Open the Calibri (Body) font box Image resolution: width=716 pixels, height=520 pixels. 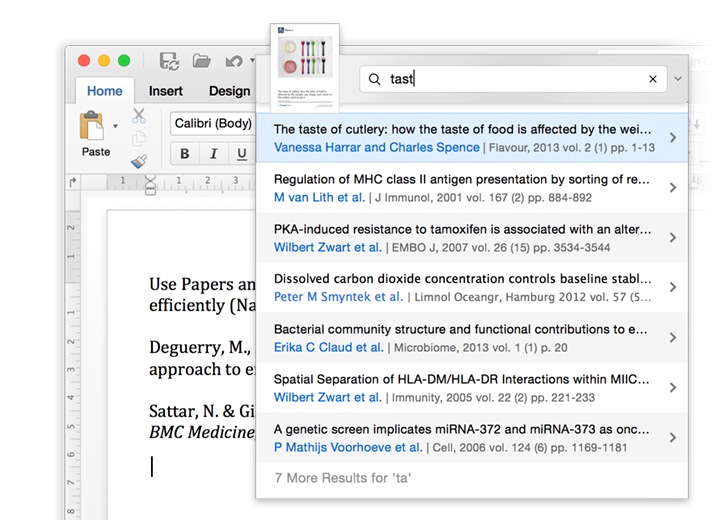pos(213,123)
